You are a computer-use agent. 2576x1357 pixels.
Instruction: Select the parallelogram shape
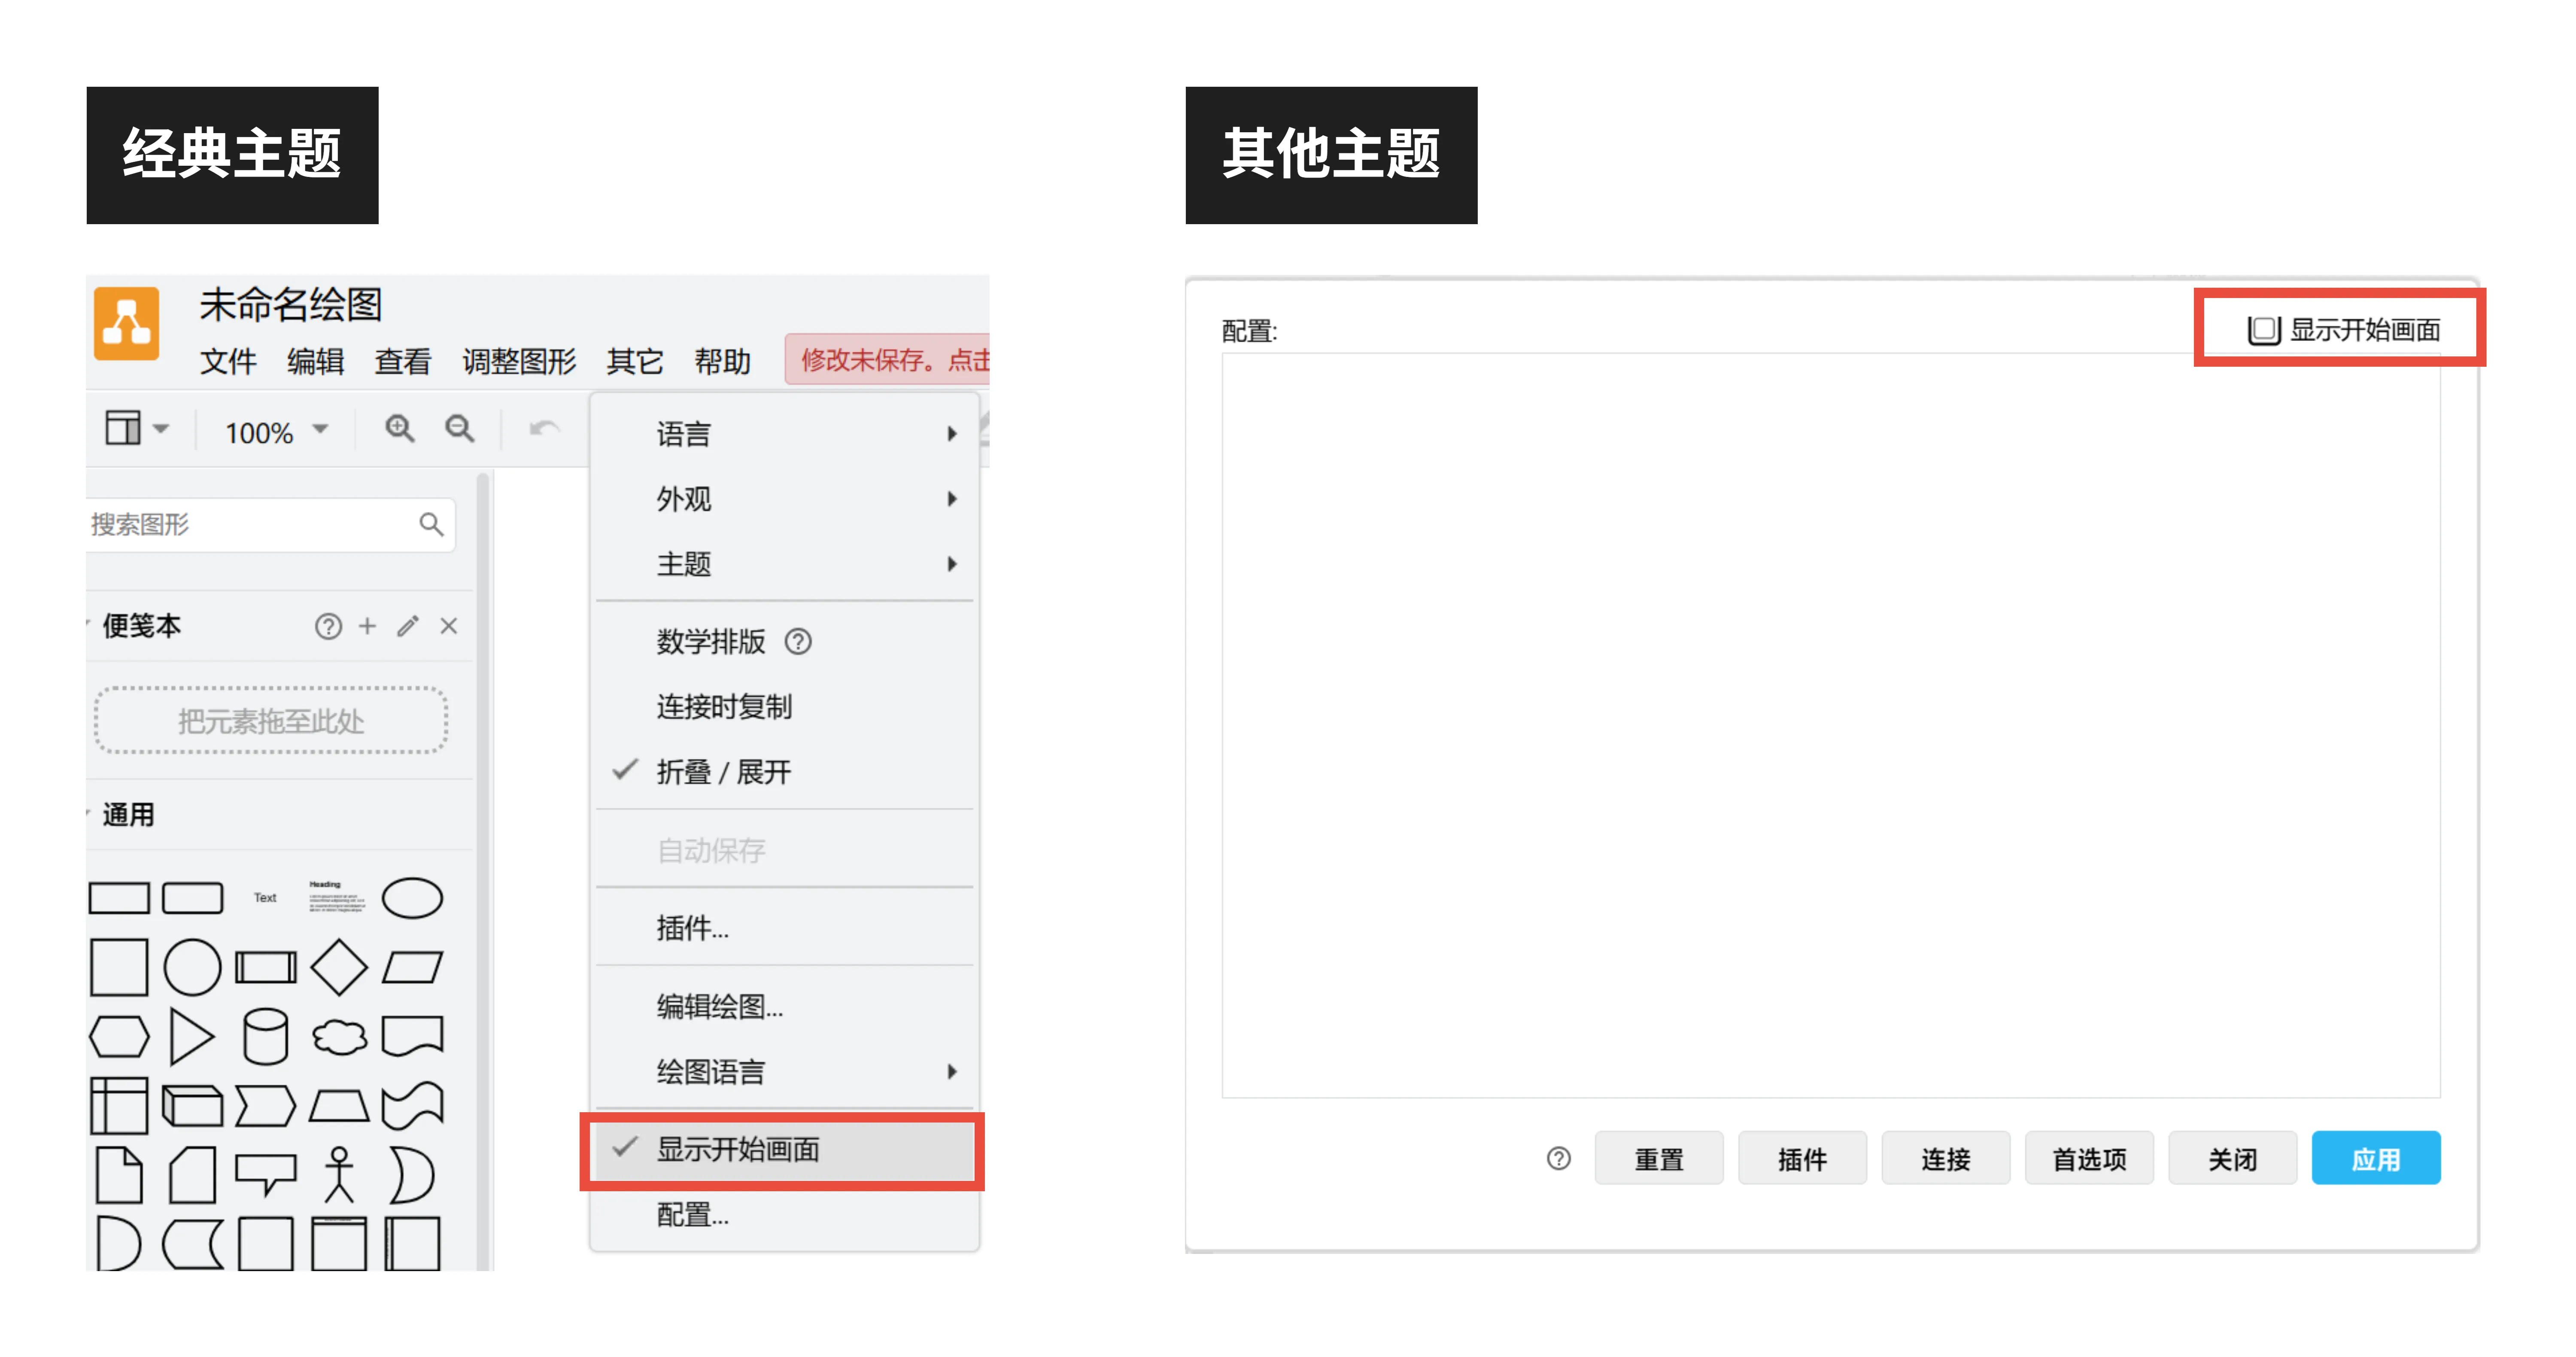412,967
